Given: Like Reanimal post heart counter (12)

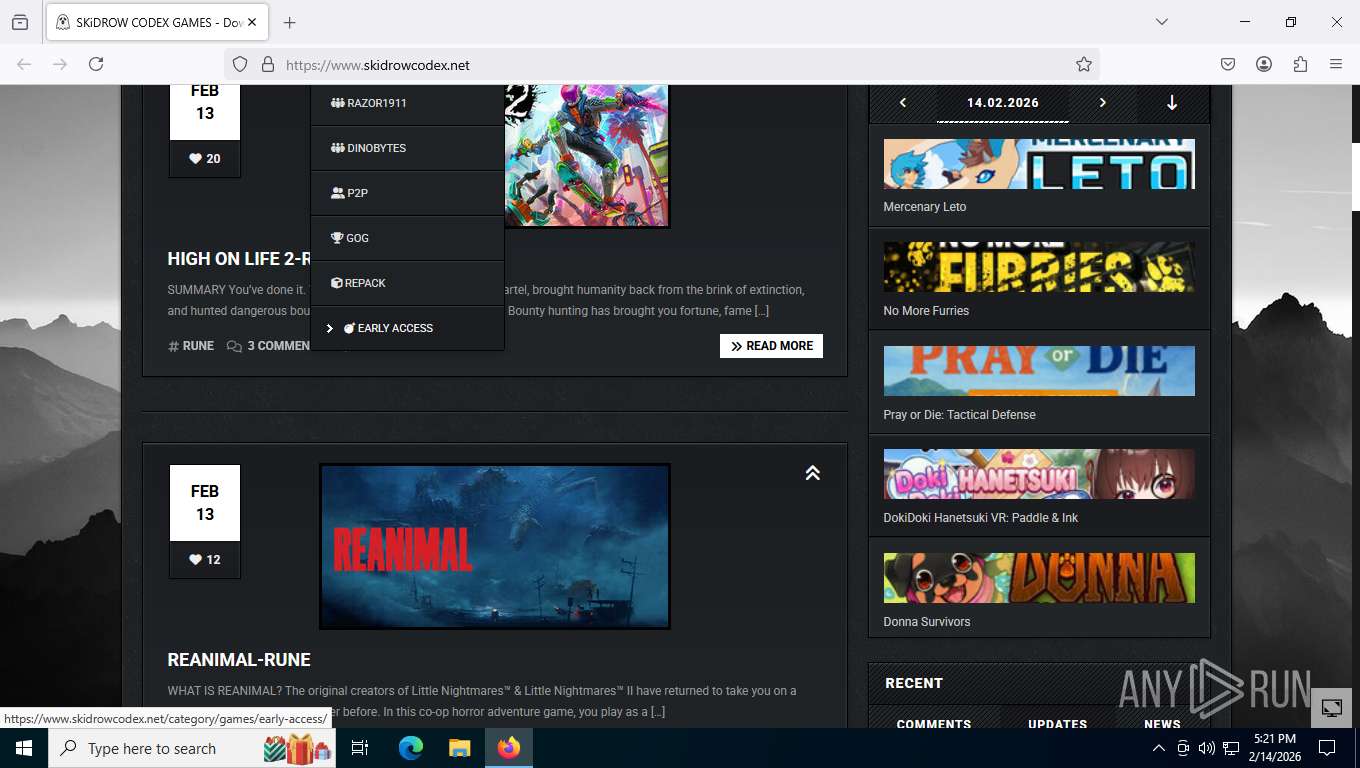Looking at the screenshot, I should pyautogui.click(x=205, y=559).
